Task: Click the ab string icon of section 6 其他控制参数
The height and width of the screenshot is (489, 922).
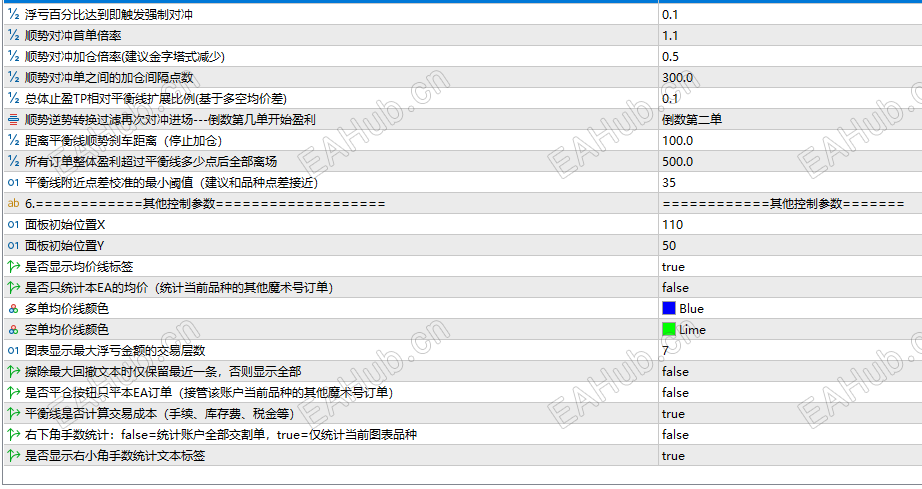Action: [14, 204]
